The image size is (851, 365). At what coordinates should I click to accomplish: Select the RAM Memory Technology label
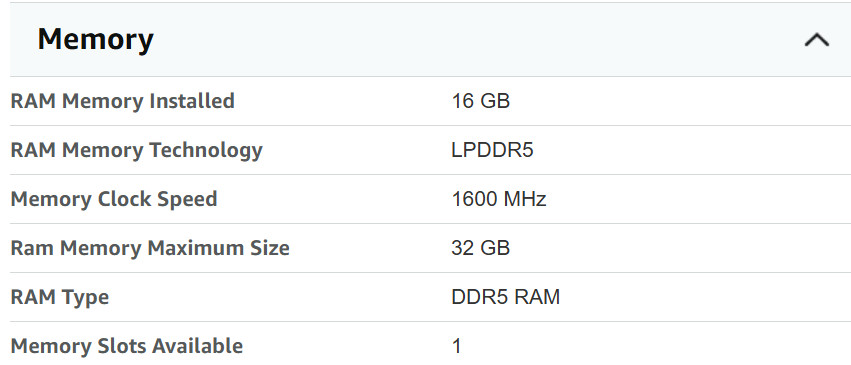[x=136, y=150]
